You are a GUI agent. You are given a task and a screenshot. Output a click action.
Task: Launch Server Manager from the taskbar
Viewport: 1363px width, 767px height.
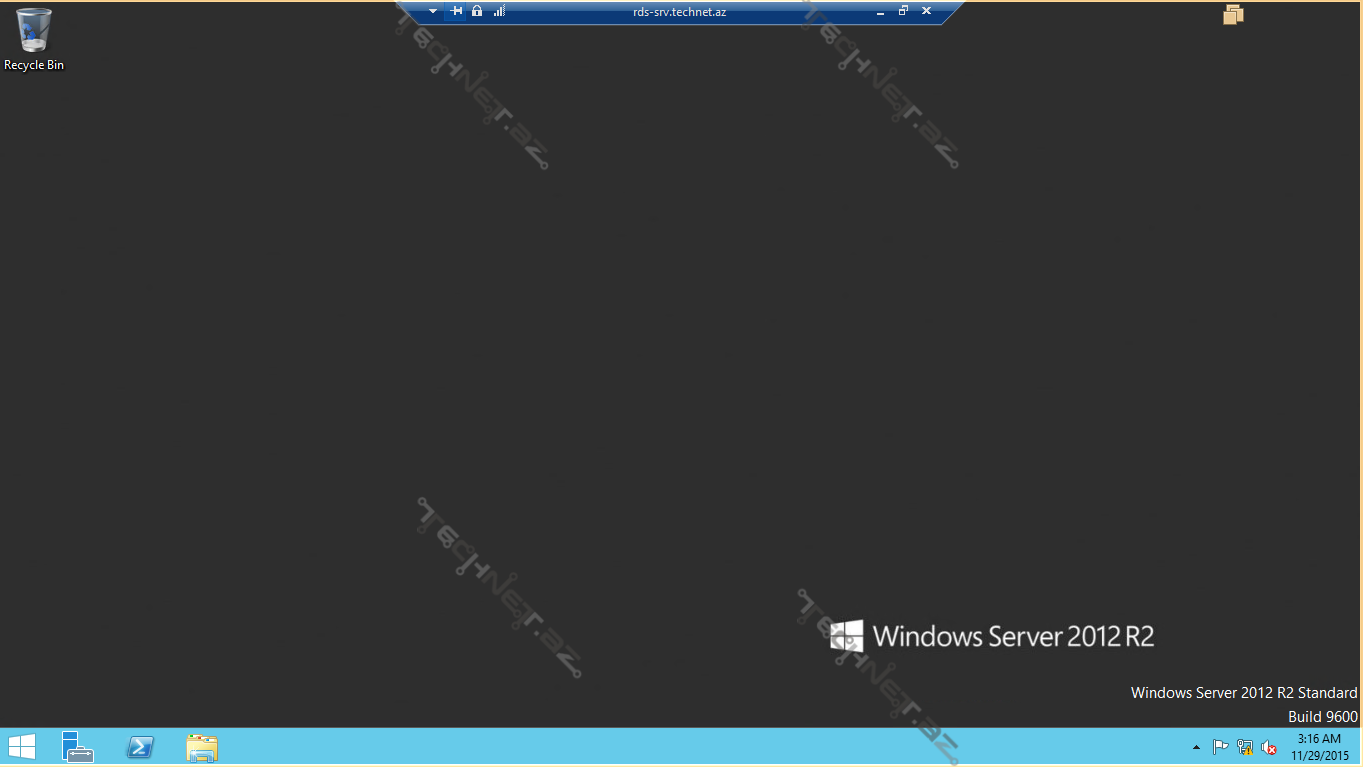pyautogui.click(x=77, y=747)
